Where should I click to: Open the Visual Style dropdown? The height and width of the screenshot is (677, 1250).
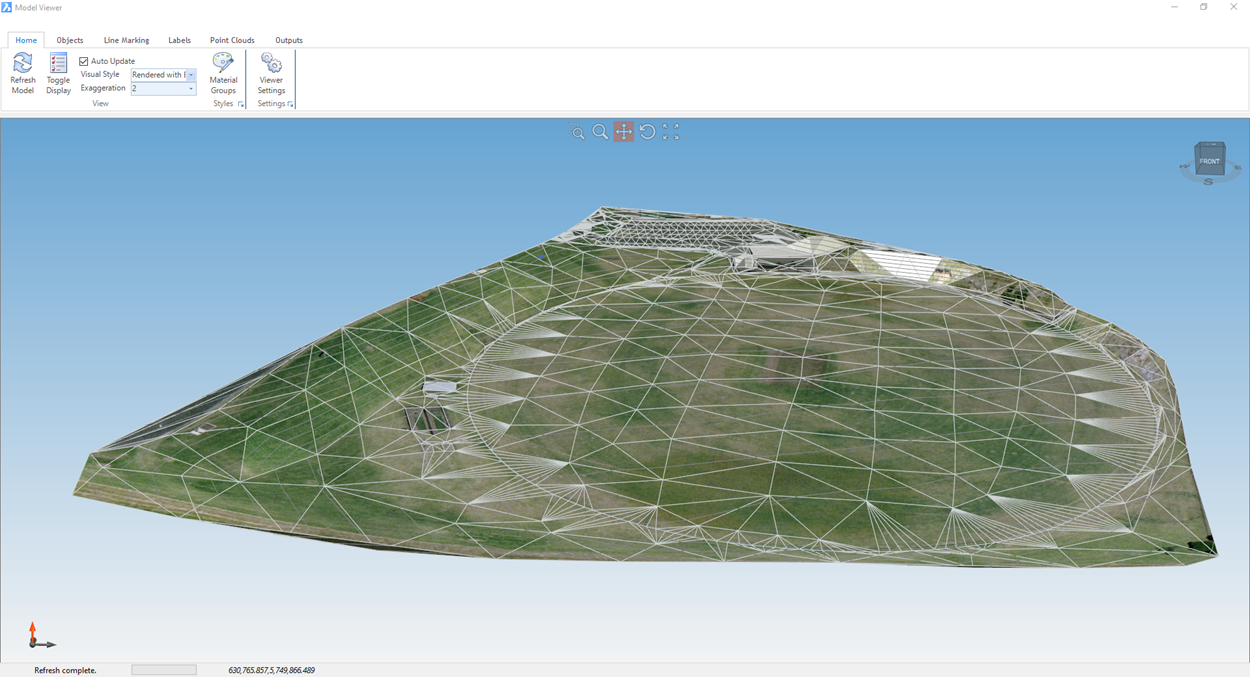tap(191, 75)
